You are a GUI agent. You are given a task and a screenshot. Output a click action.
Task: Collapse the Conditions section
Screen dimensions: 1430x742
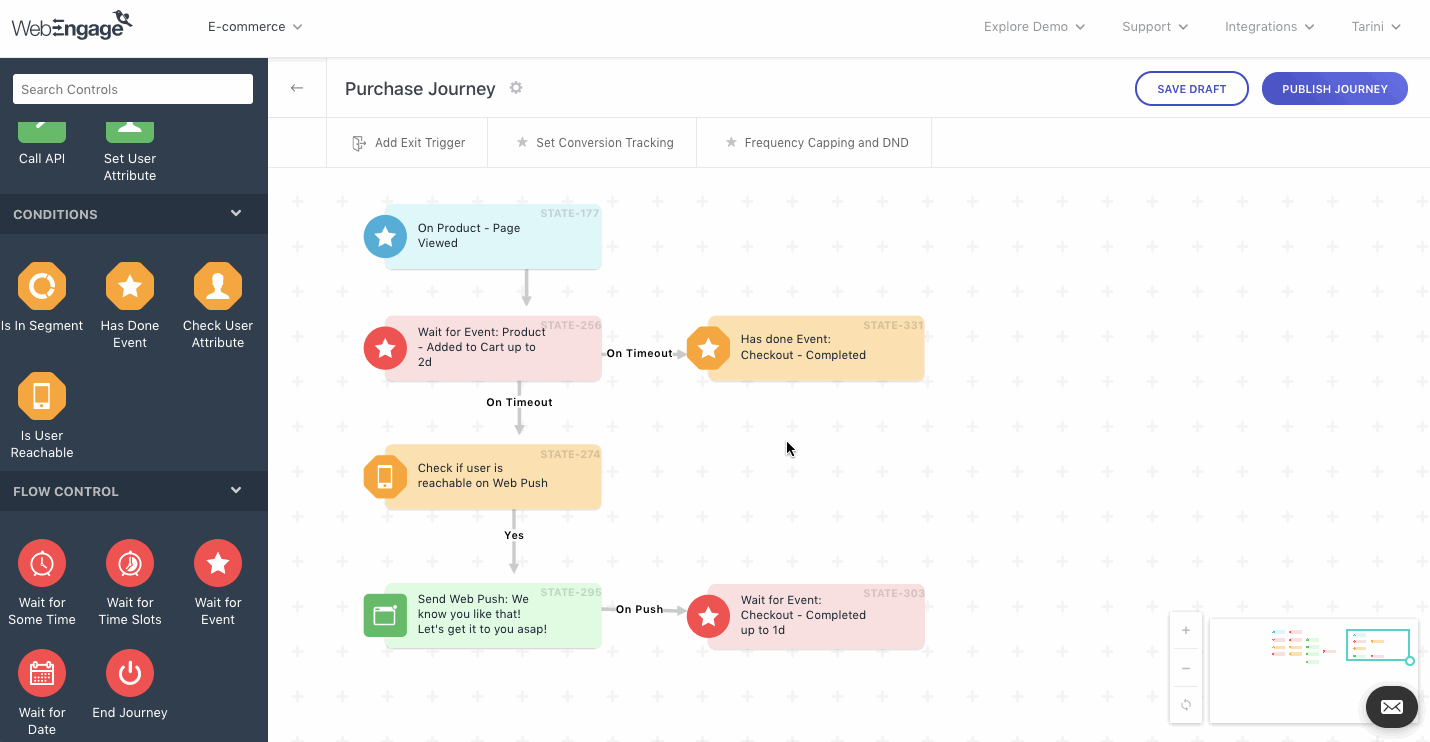click(x=236, y=213)
